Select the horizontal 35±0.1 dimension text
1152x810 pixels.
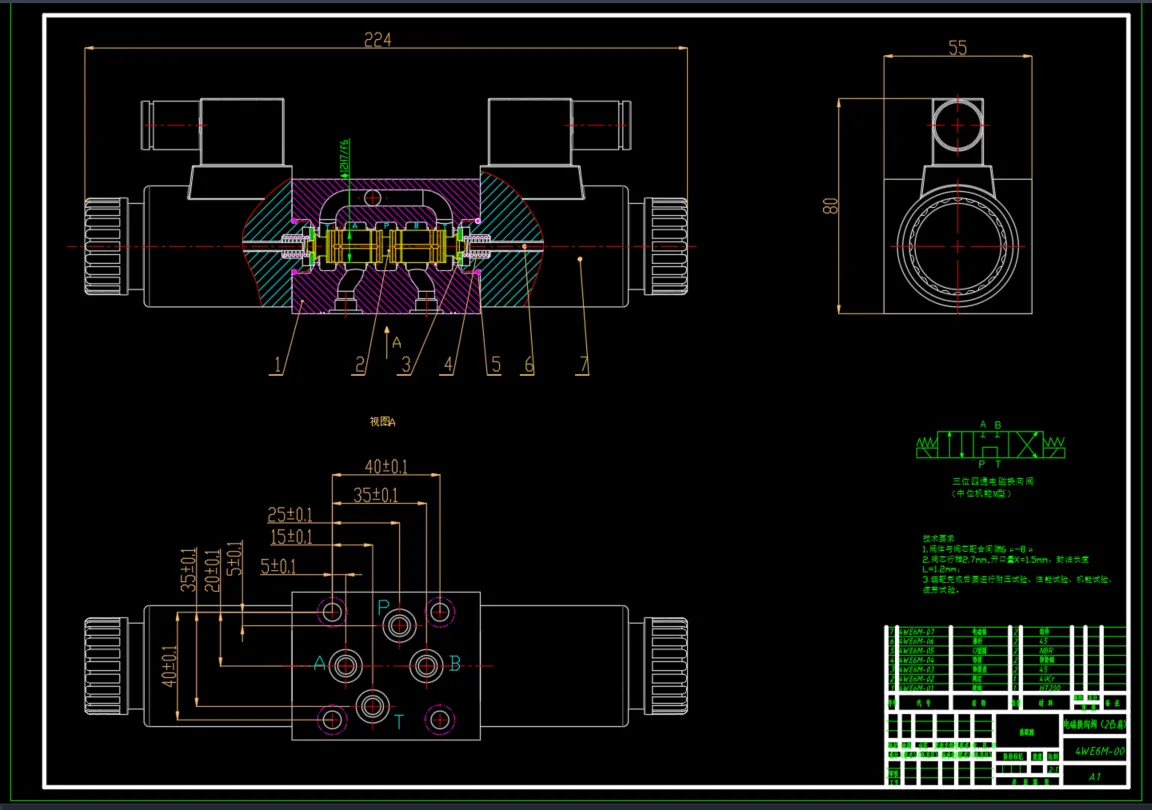(x=375, y=495)
